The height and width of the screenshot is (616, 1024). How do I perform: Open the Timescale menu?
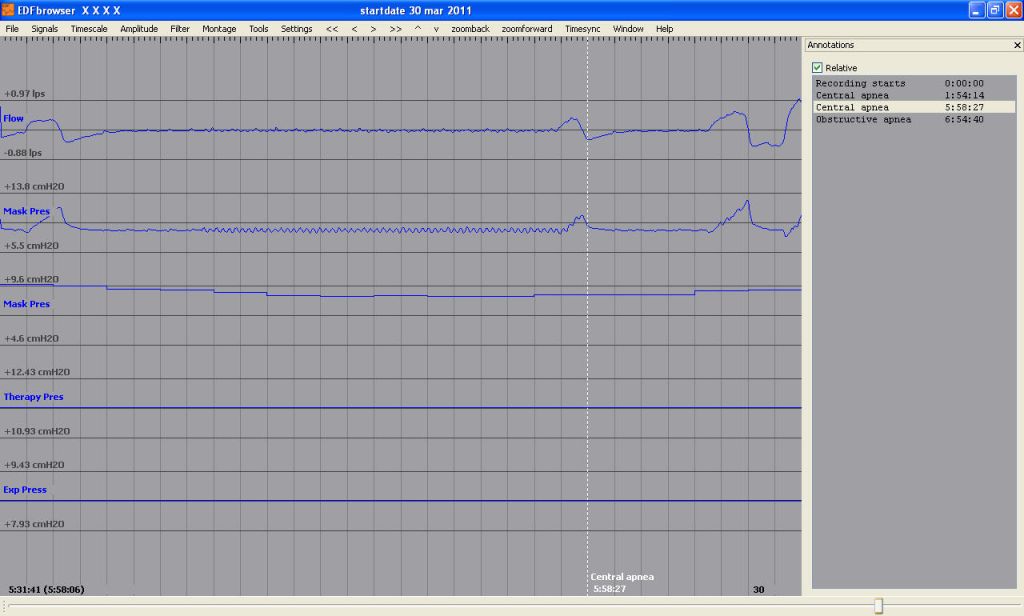tap(89, 29)
